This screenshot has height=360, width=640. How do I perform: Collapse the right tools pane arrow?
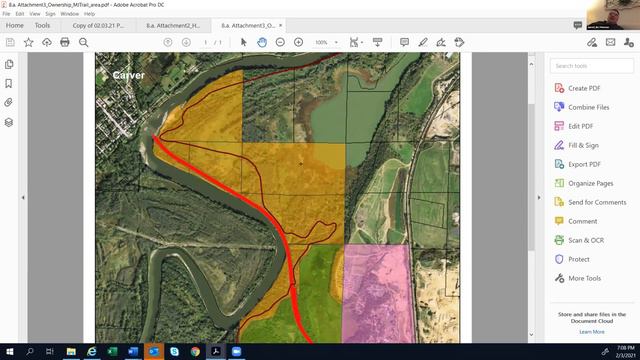[x=539, y=198]
